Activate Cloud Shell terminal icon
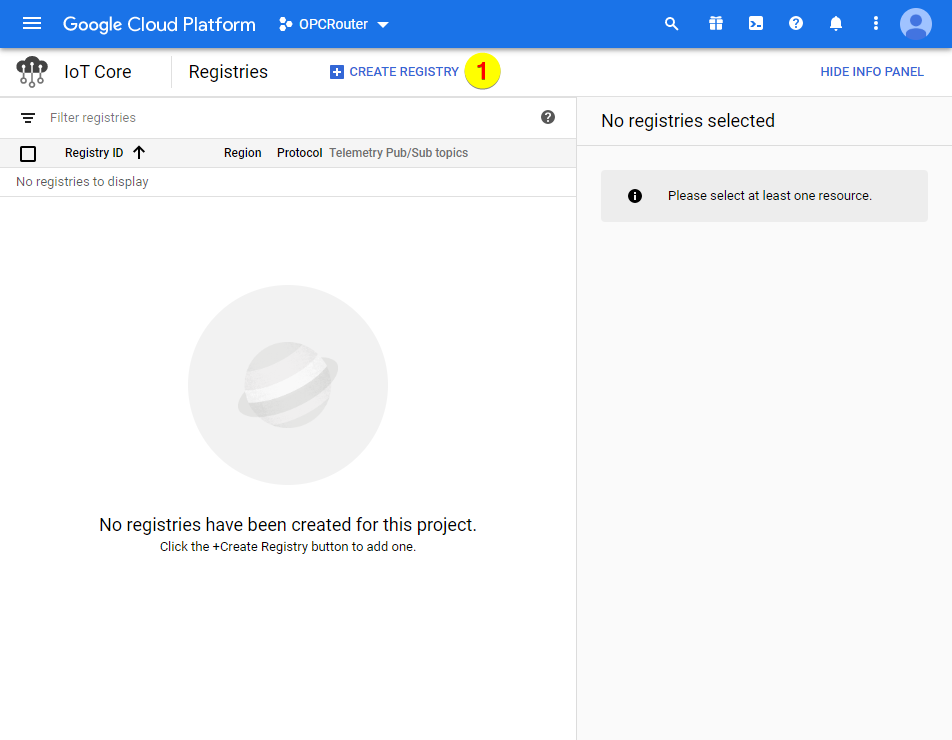This screenshot has width=952, height=740. [x=756, y=24]
